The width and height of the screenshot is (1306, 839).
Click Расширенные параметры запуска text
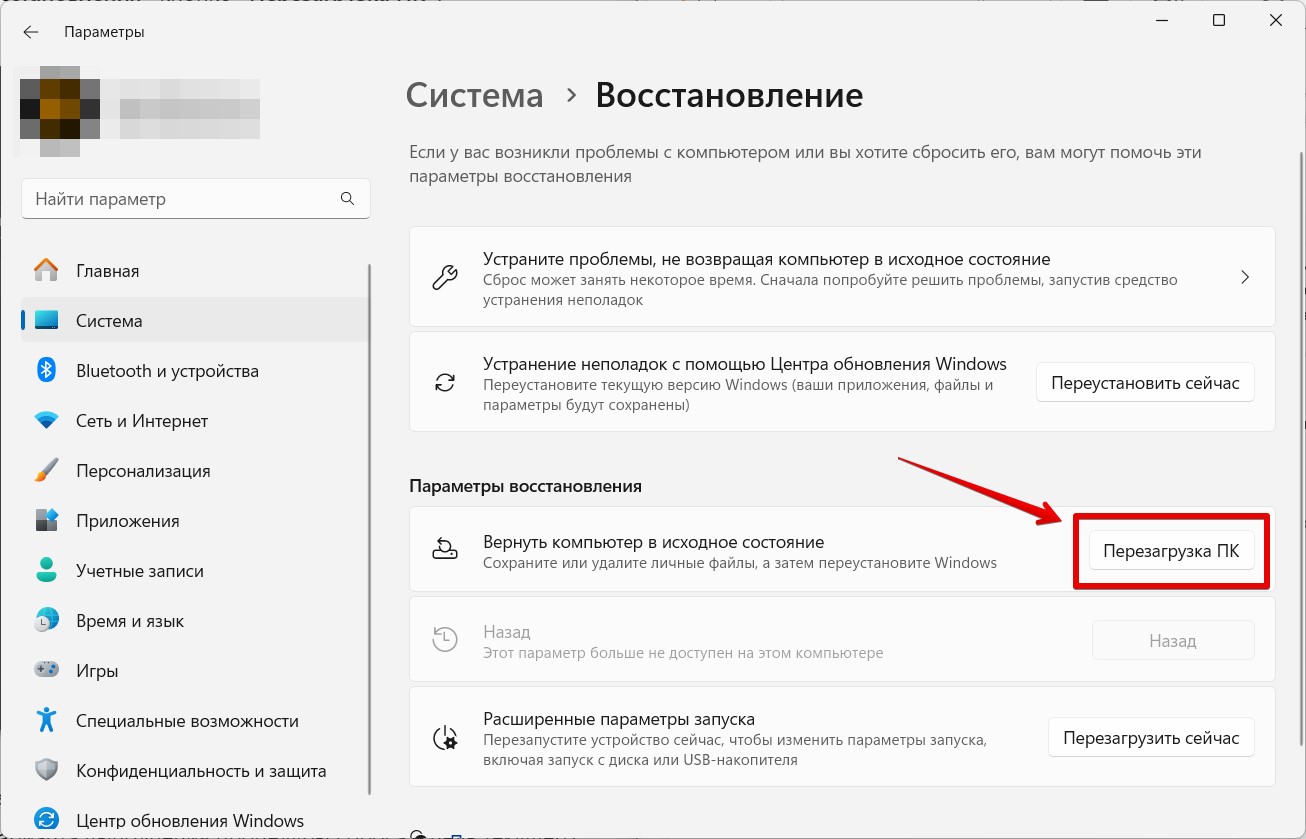(619, 719)
